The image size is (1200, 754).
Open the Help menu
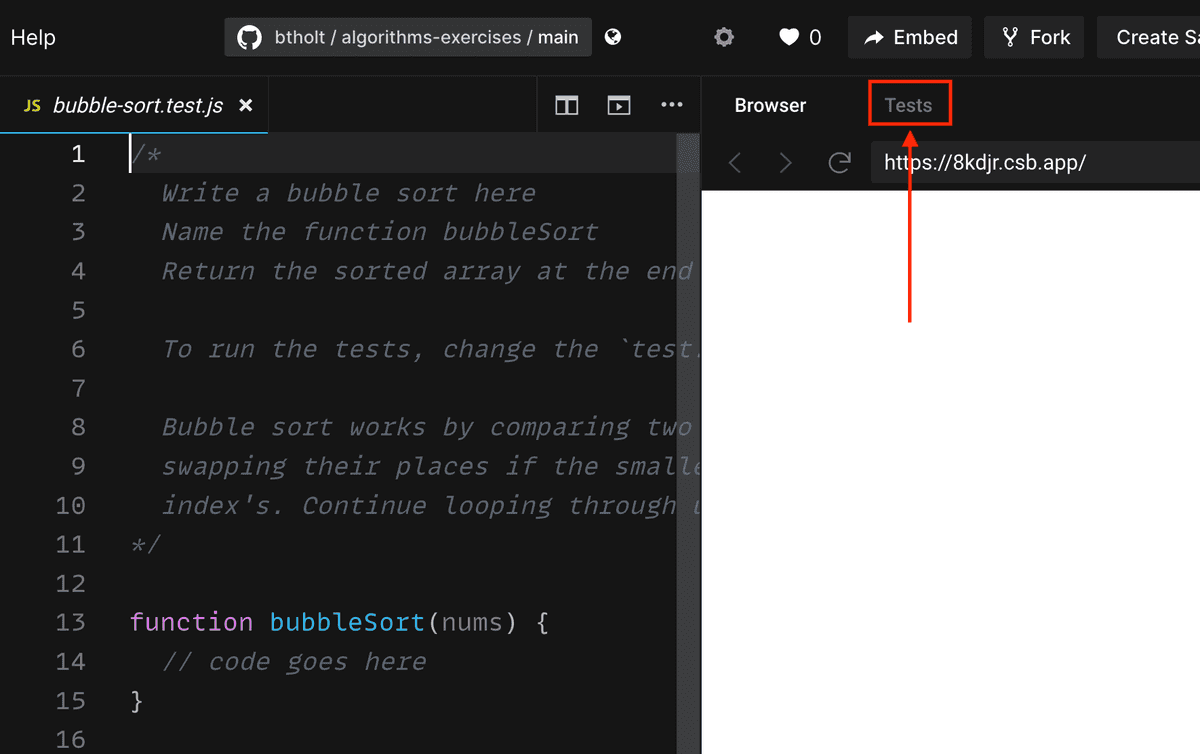tap(33, 38)
